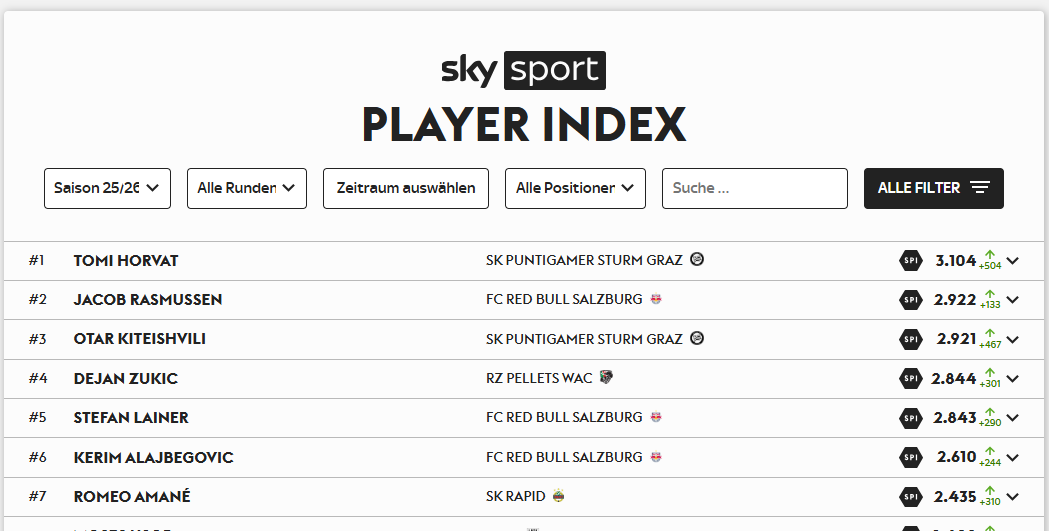Click the SPI badge in Tomi Horvat's row
1049x531 pixels.
pyautogui.click(x=910, y=261)
